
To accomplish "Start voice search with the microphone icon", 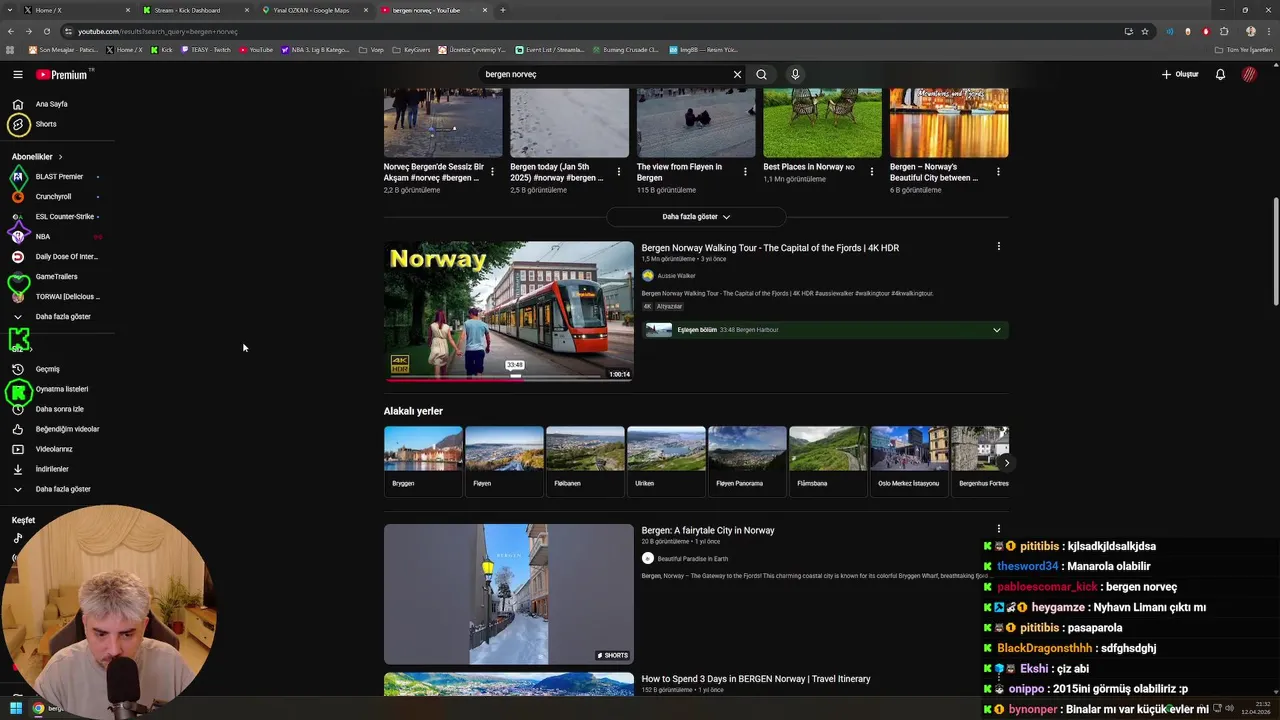I will pos(795,74).
